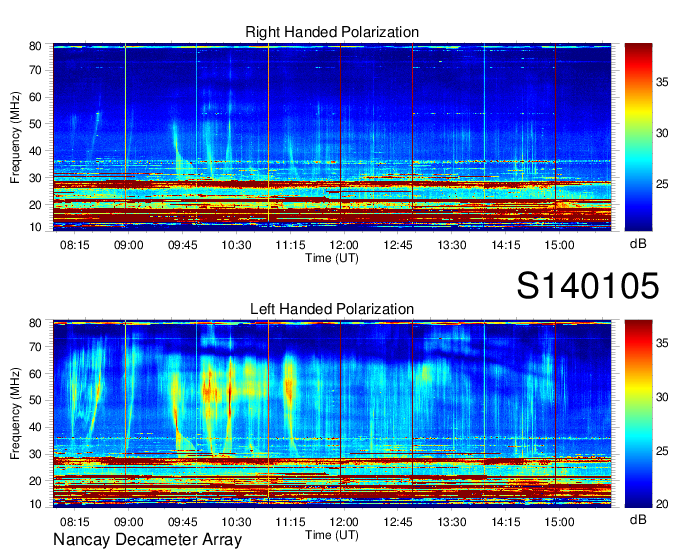Click the Time (UT) label under Left Handed plot
Image resolution: width=680 pixels, height=552 pixels.
pyautogui.click(x=332, y=535)
